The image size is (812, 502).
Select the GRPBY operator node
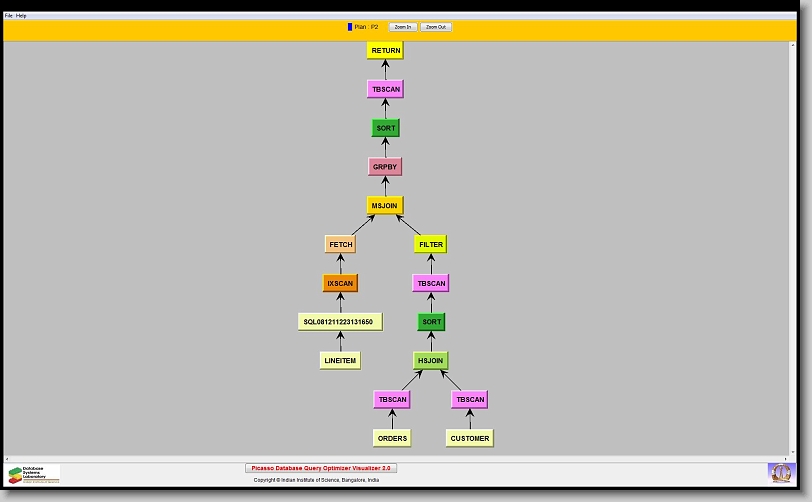pyautogui.click(x=385, y=167)
